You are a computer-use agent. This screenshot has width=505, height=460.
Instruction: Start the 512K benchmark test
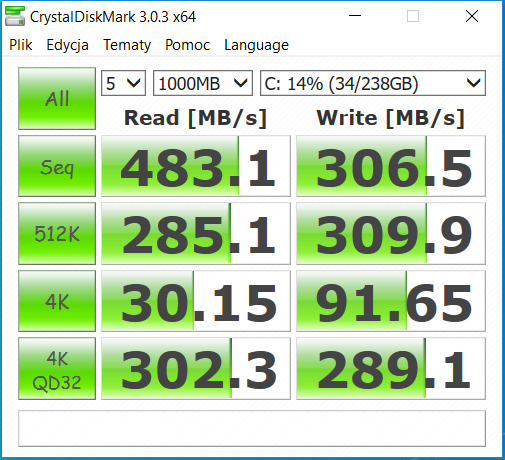coord(57,233)
